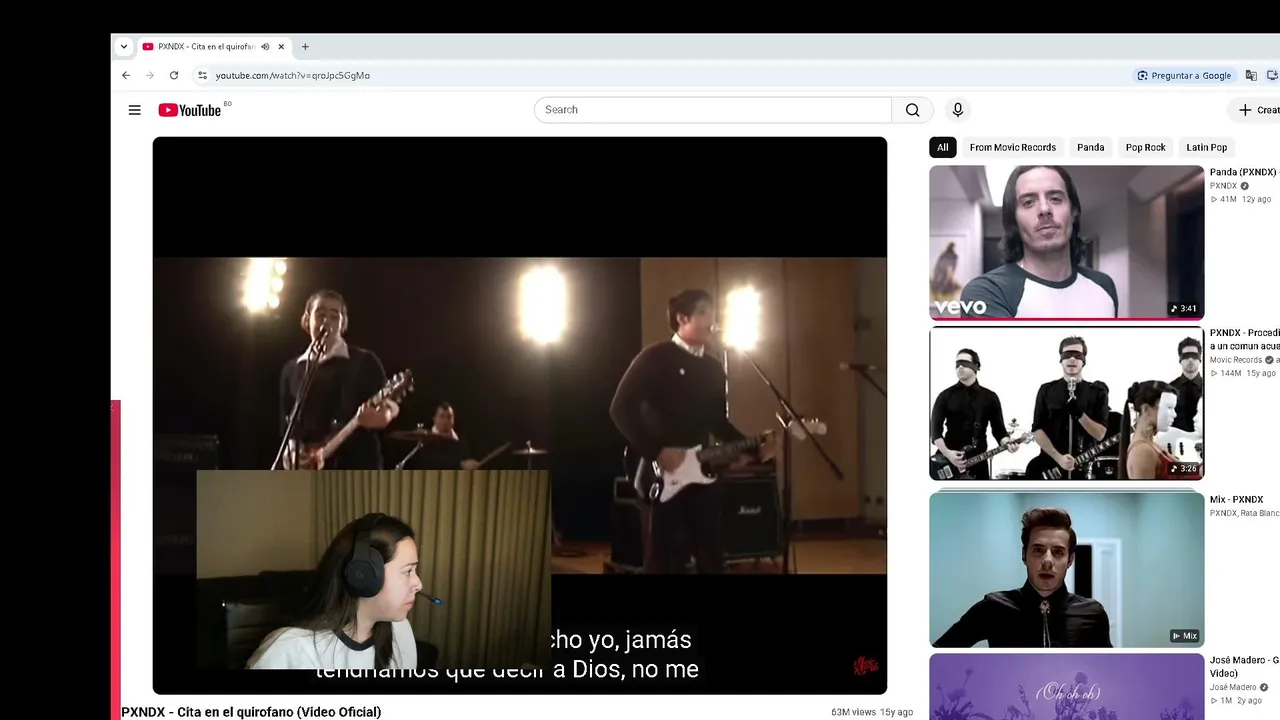Click the Preguntar a Google lens button
The width and height of the screenshot is (1280, 720).
pyautogui.click(x=1184, y=76)
